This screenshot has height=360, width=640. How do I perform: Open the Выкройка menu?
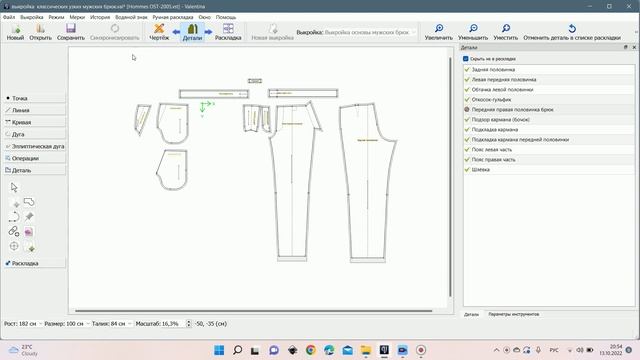pos(32,17)
